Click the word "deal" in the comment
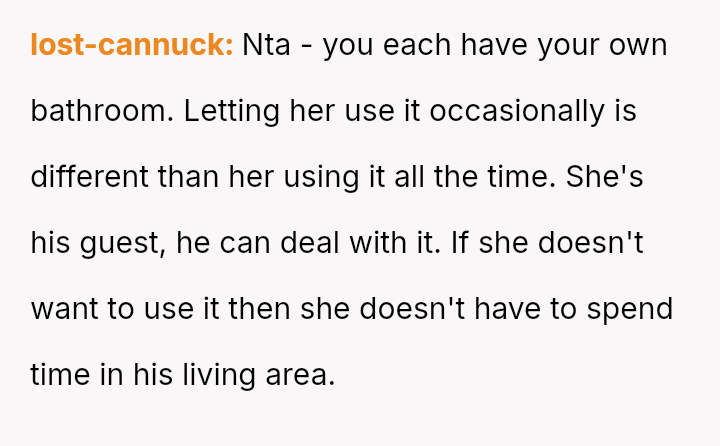720x446 pixels. point(338,243)
